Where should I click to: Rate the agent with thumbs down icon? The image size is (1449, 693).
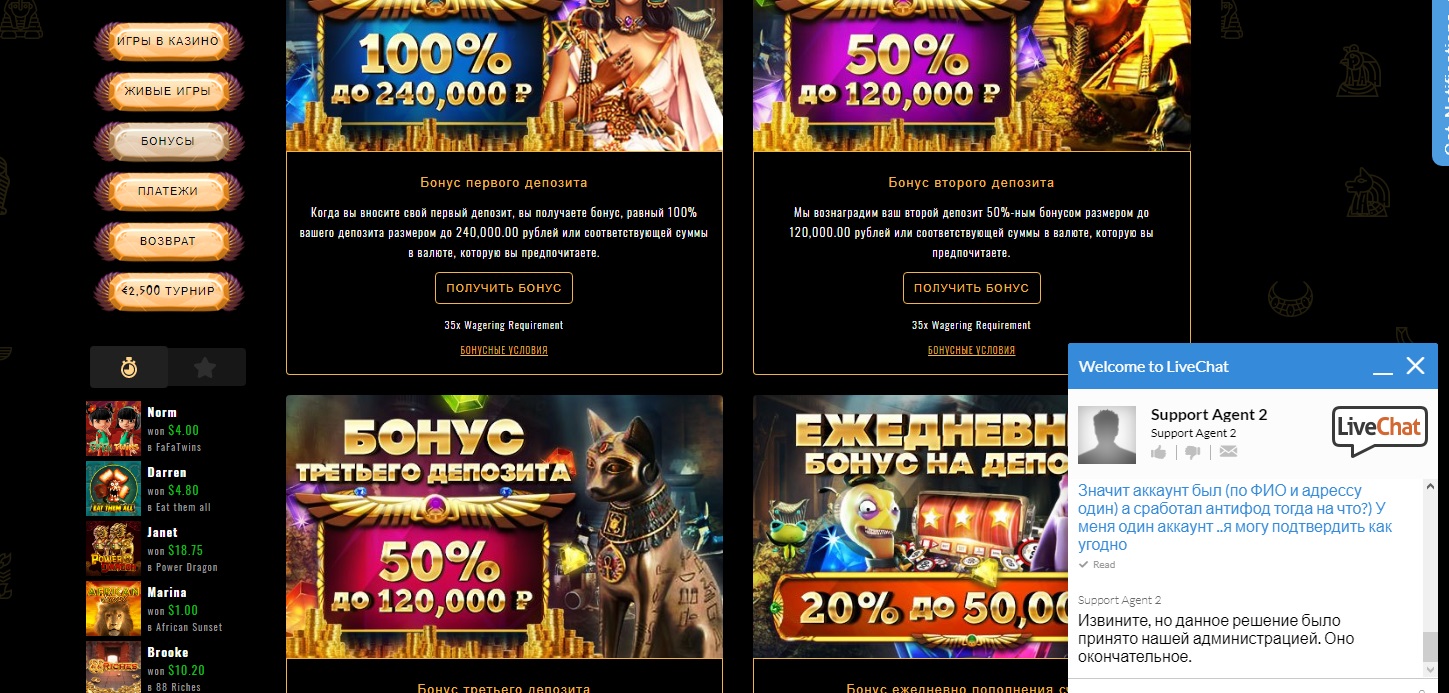(x=1193, y=452)
